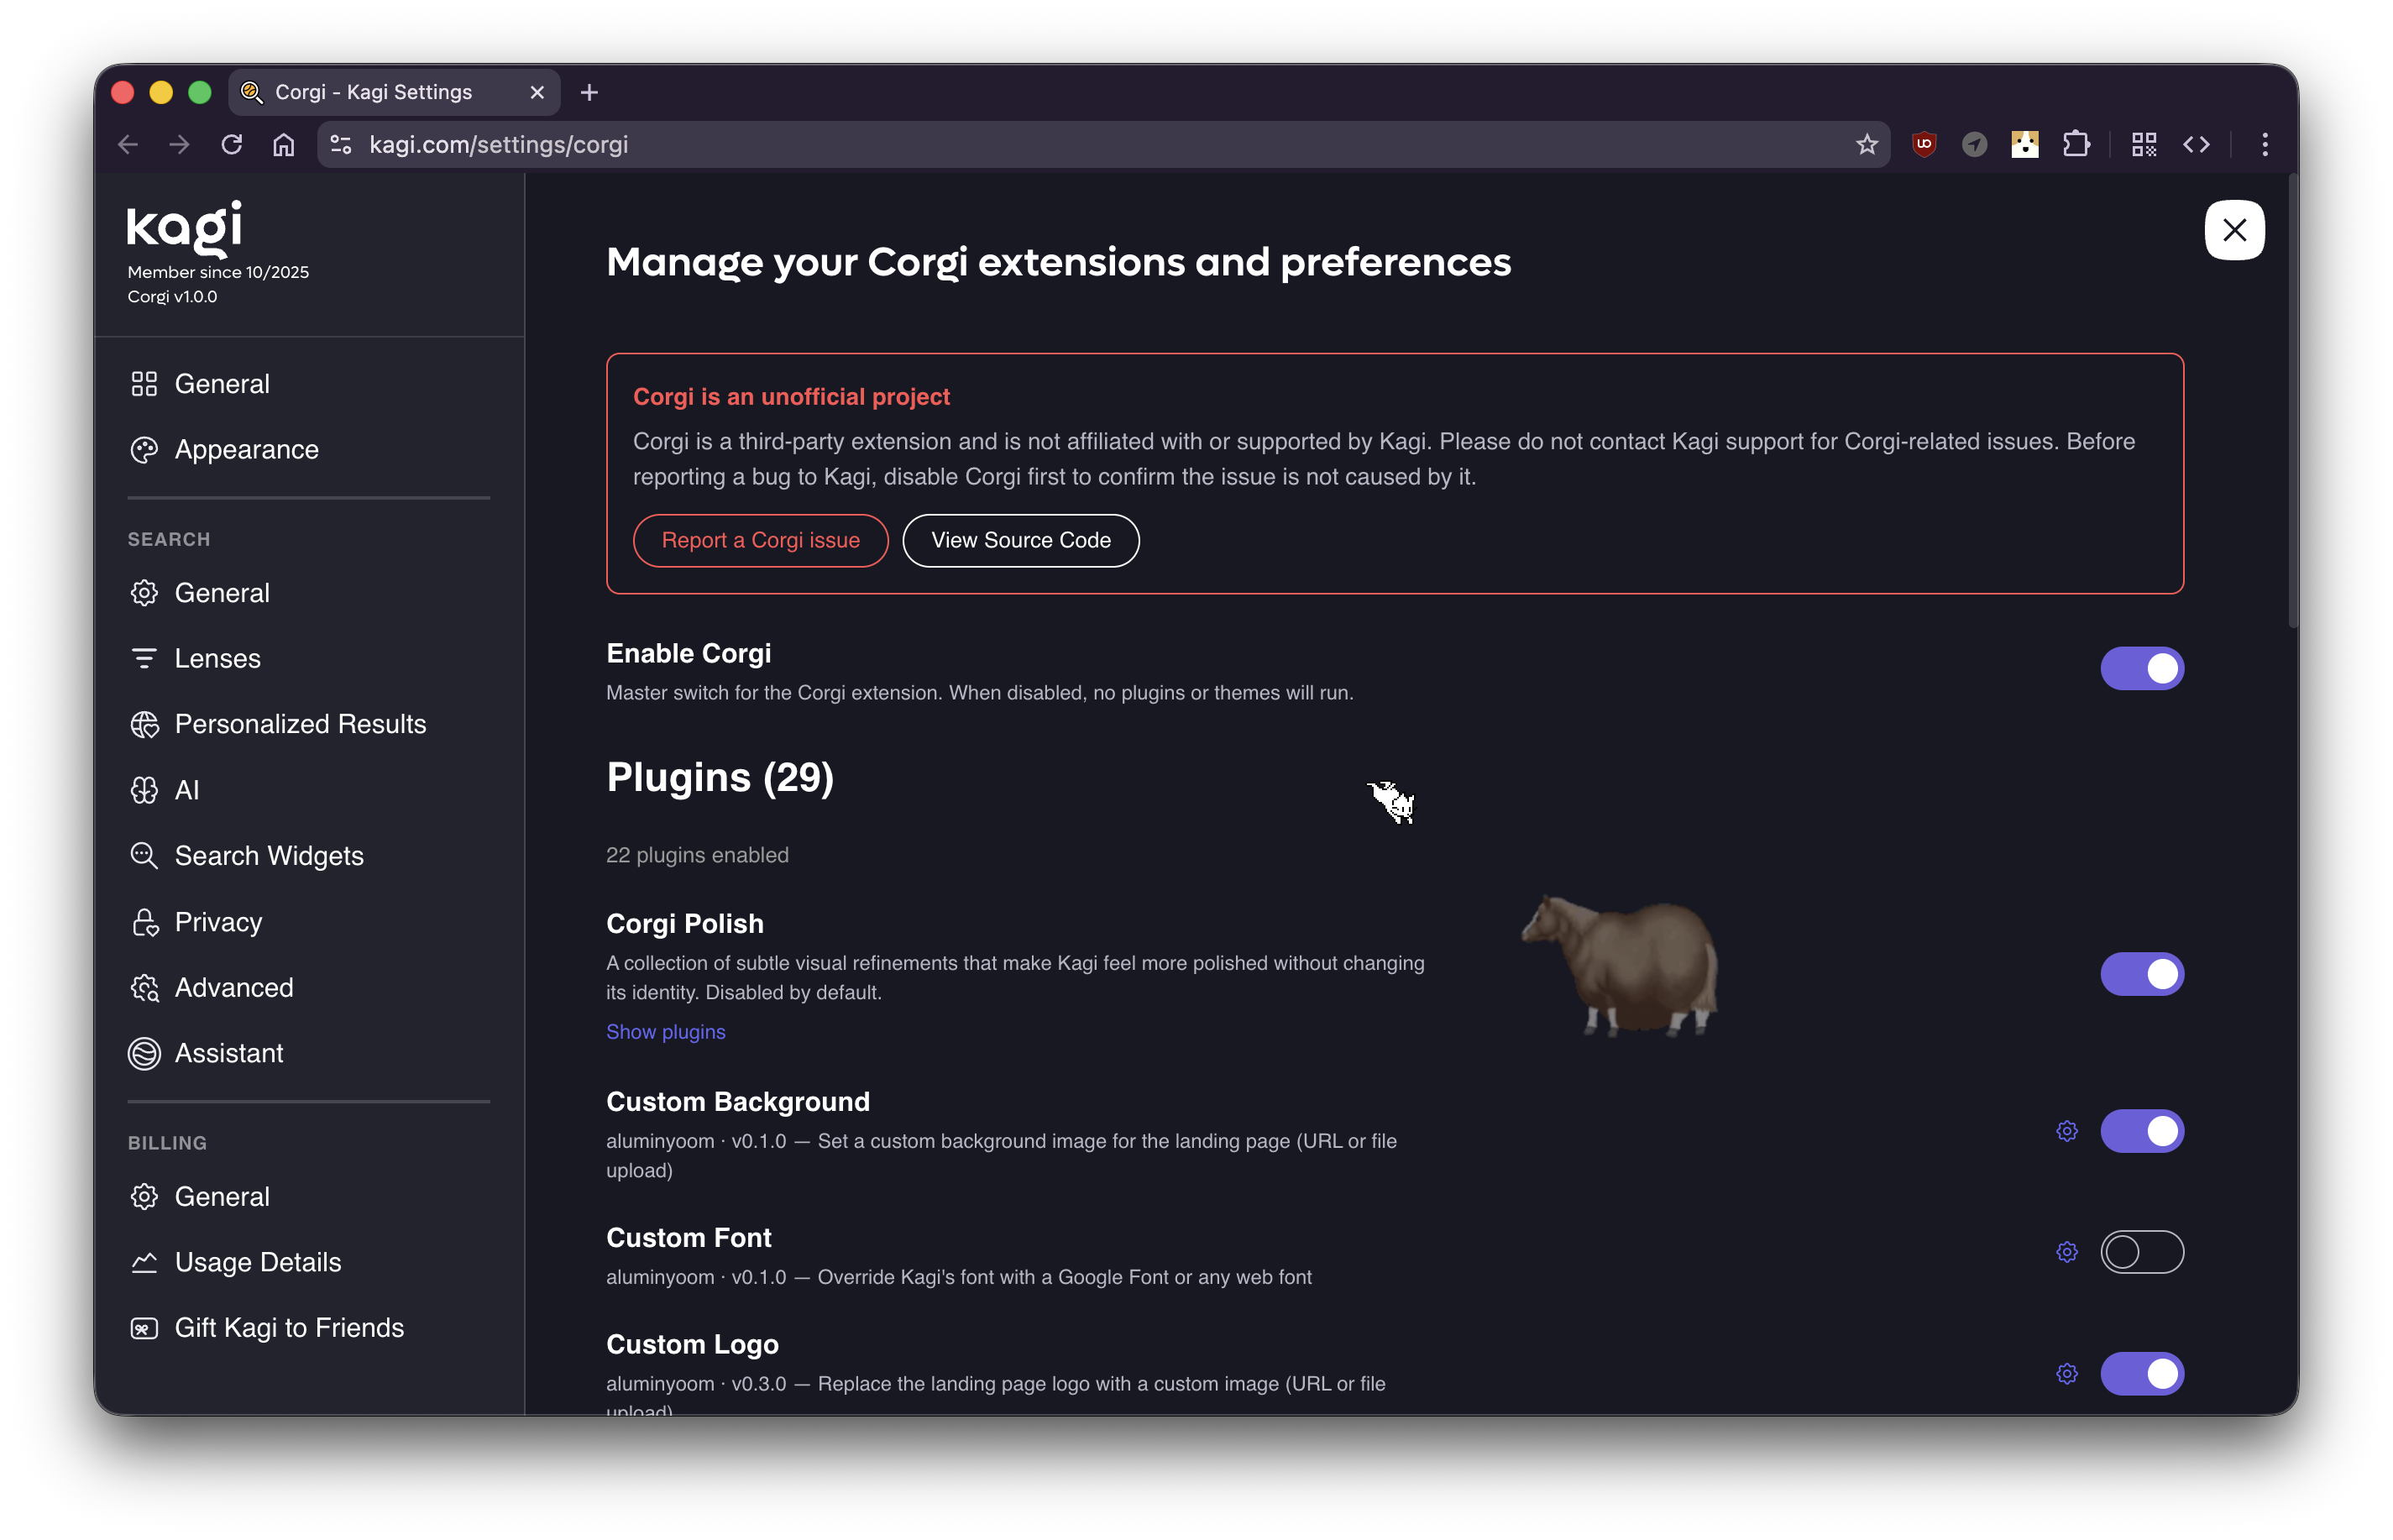Click the 'Plugins (29)' heading

pyautogui.click(x=720, y=777)
